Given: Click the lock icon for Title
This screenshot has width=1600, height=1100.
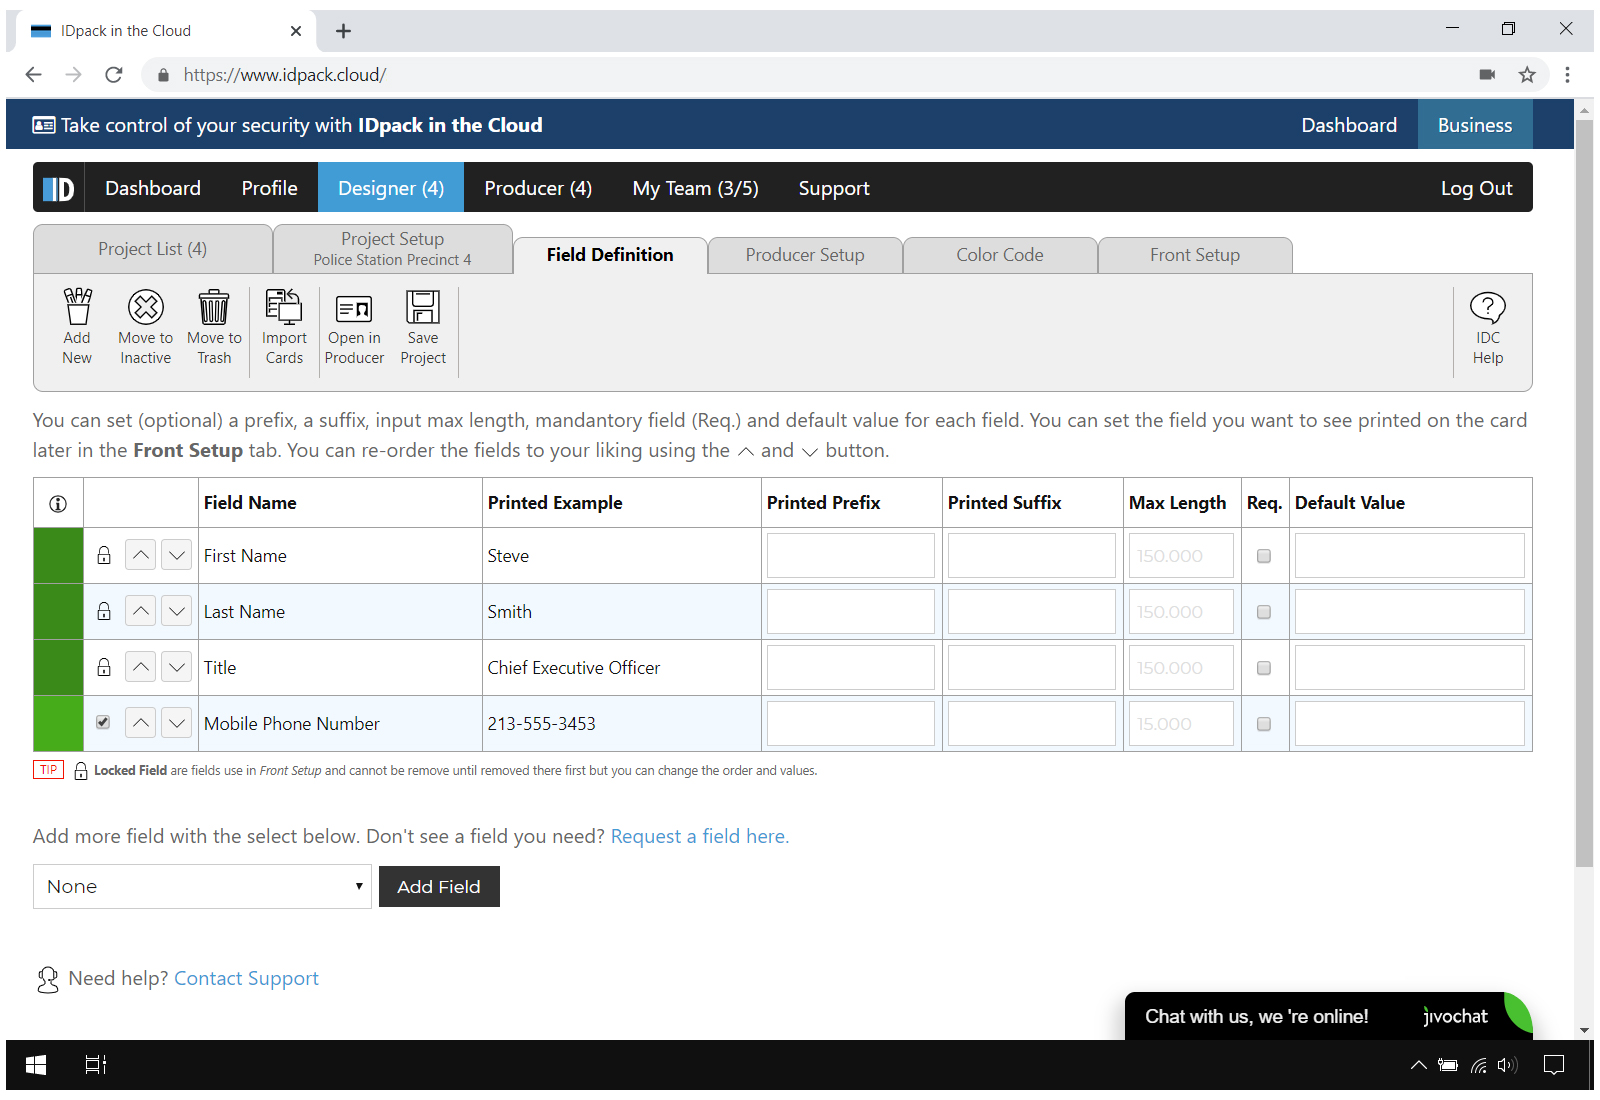Looking at the screenshot, I should click(x=103, y=667).
